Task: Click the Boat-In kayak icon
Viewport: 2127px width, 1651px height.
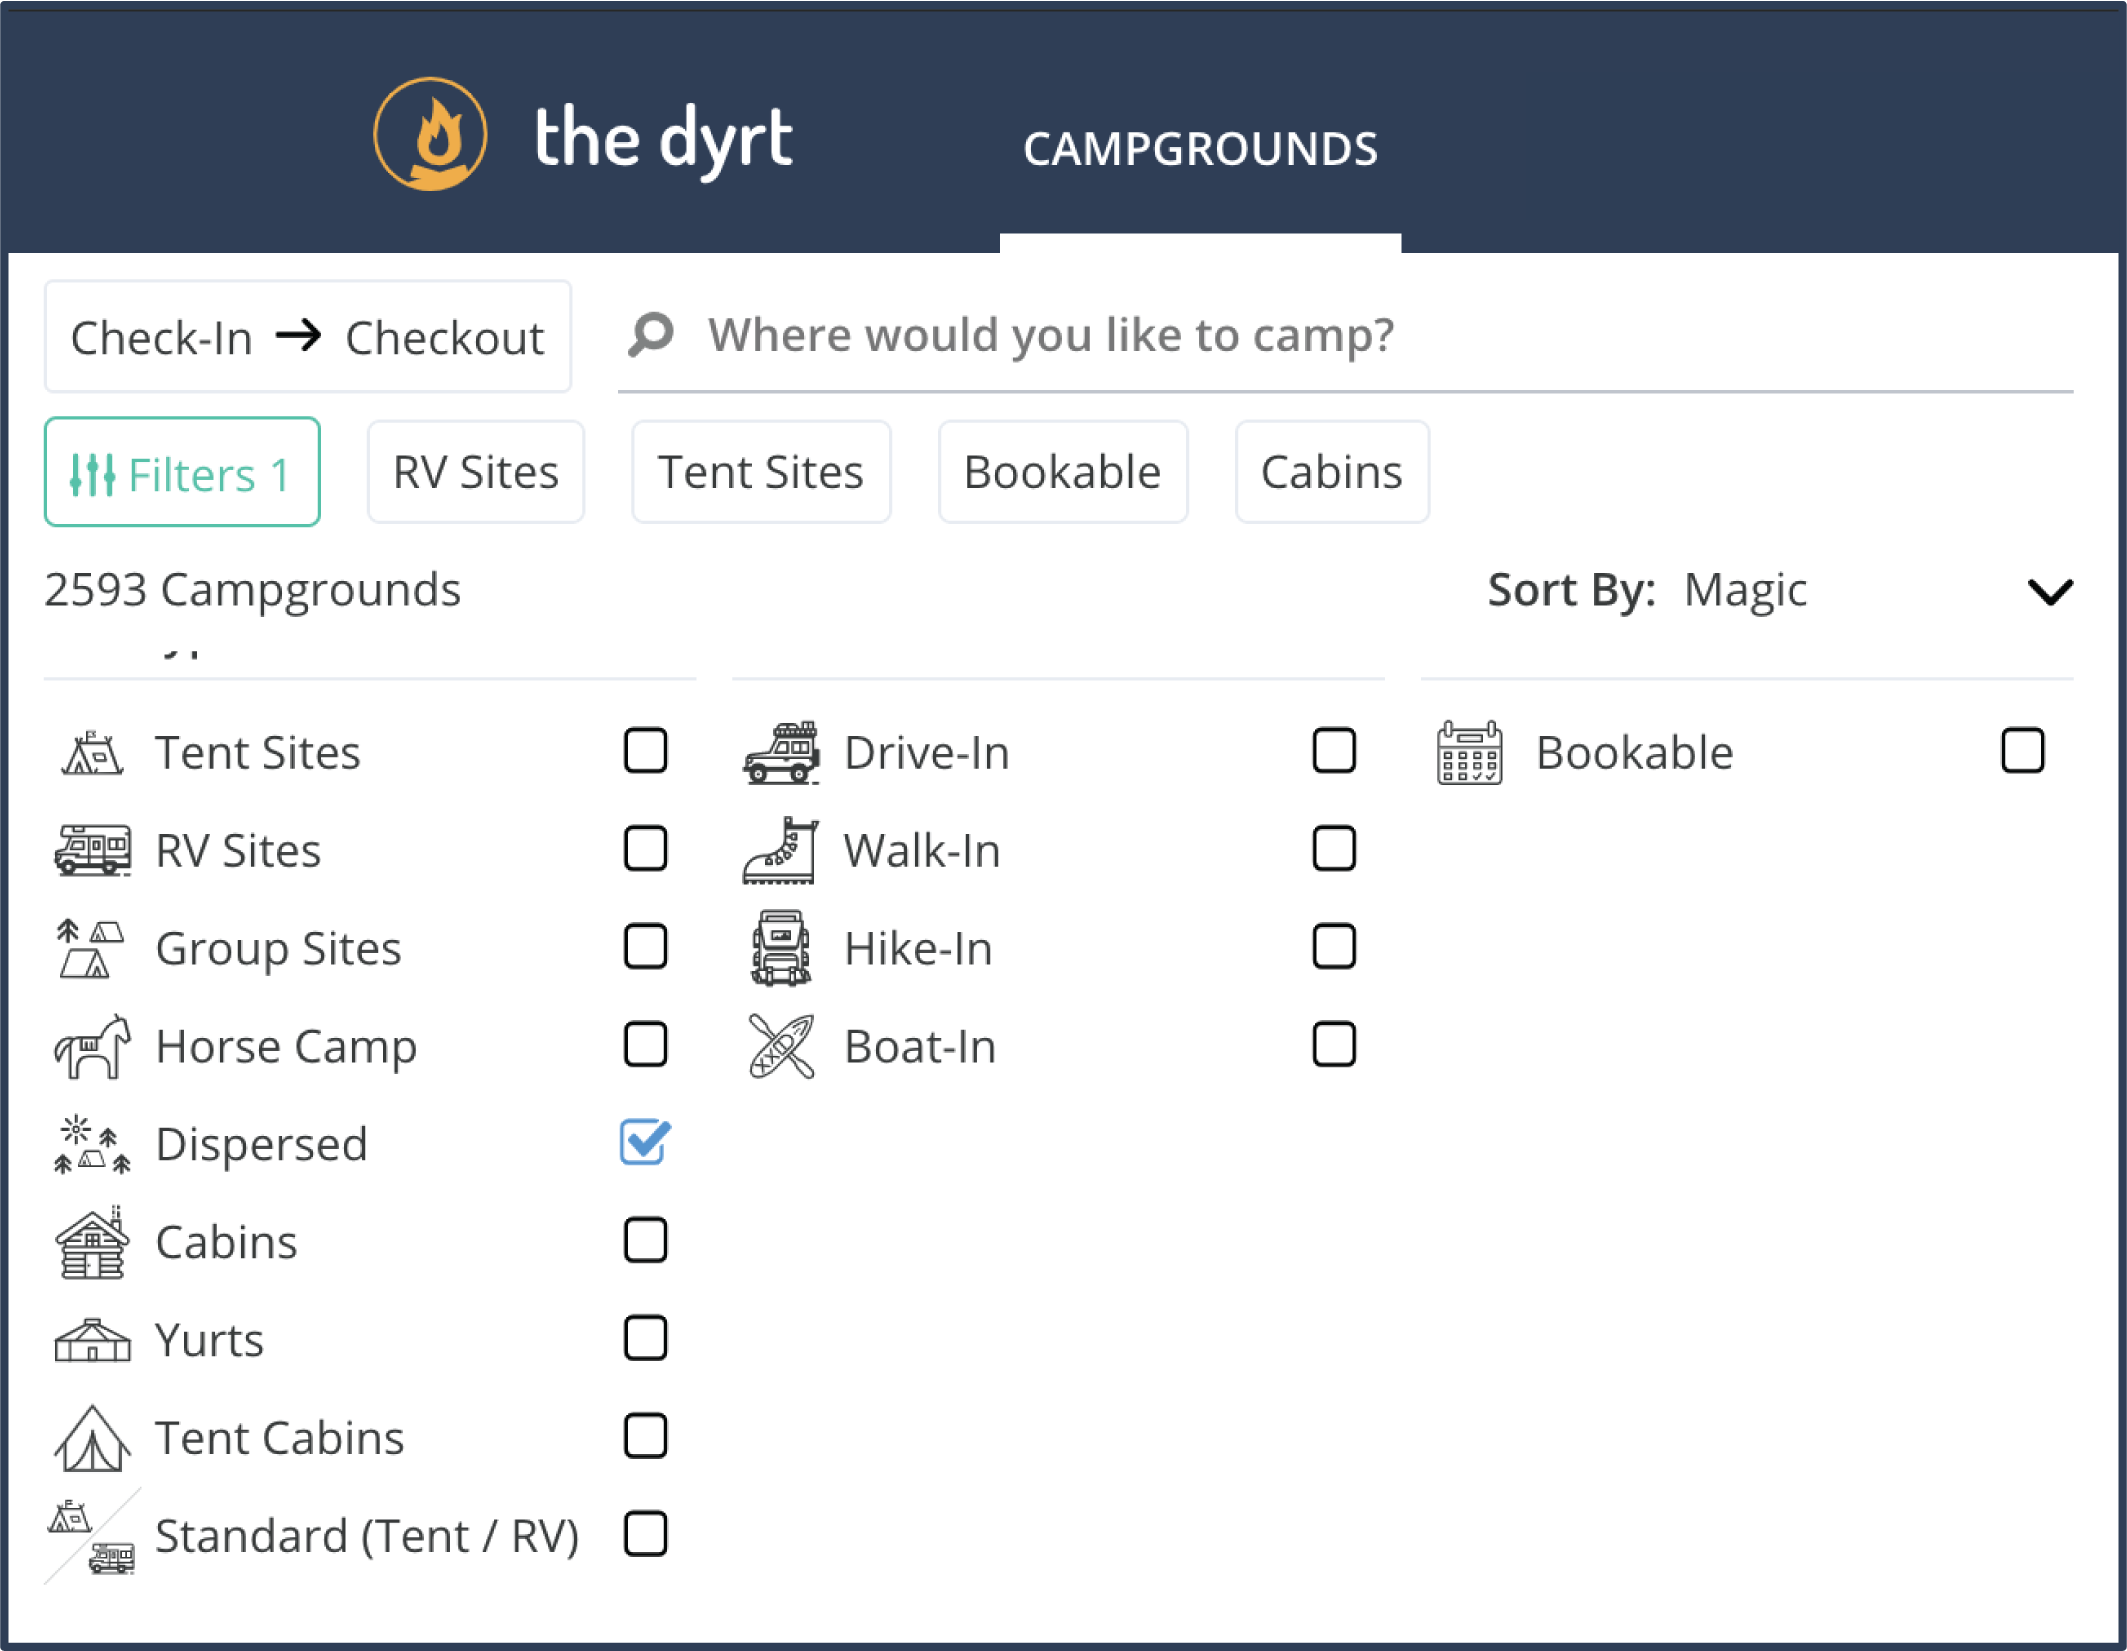Action: point(781,1046)
